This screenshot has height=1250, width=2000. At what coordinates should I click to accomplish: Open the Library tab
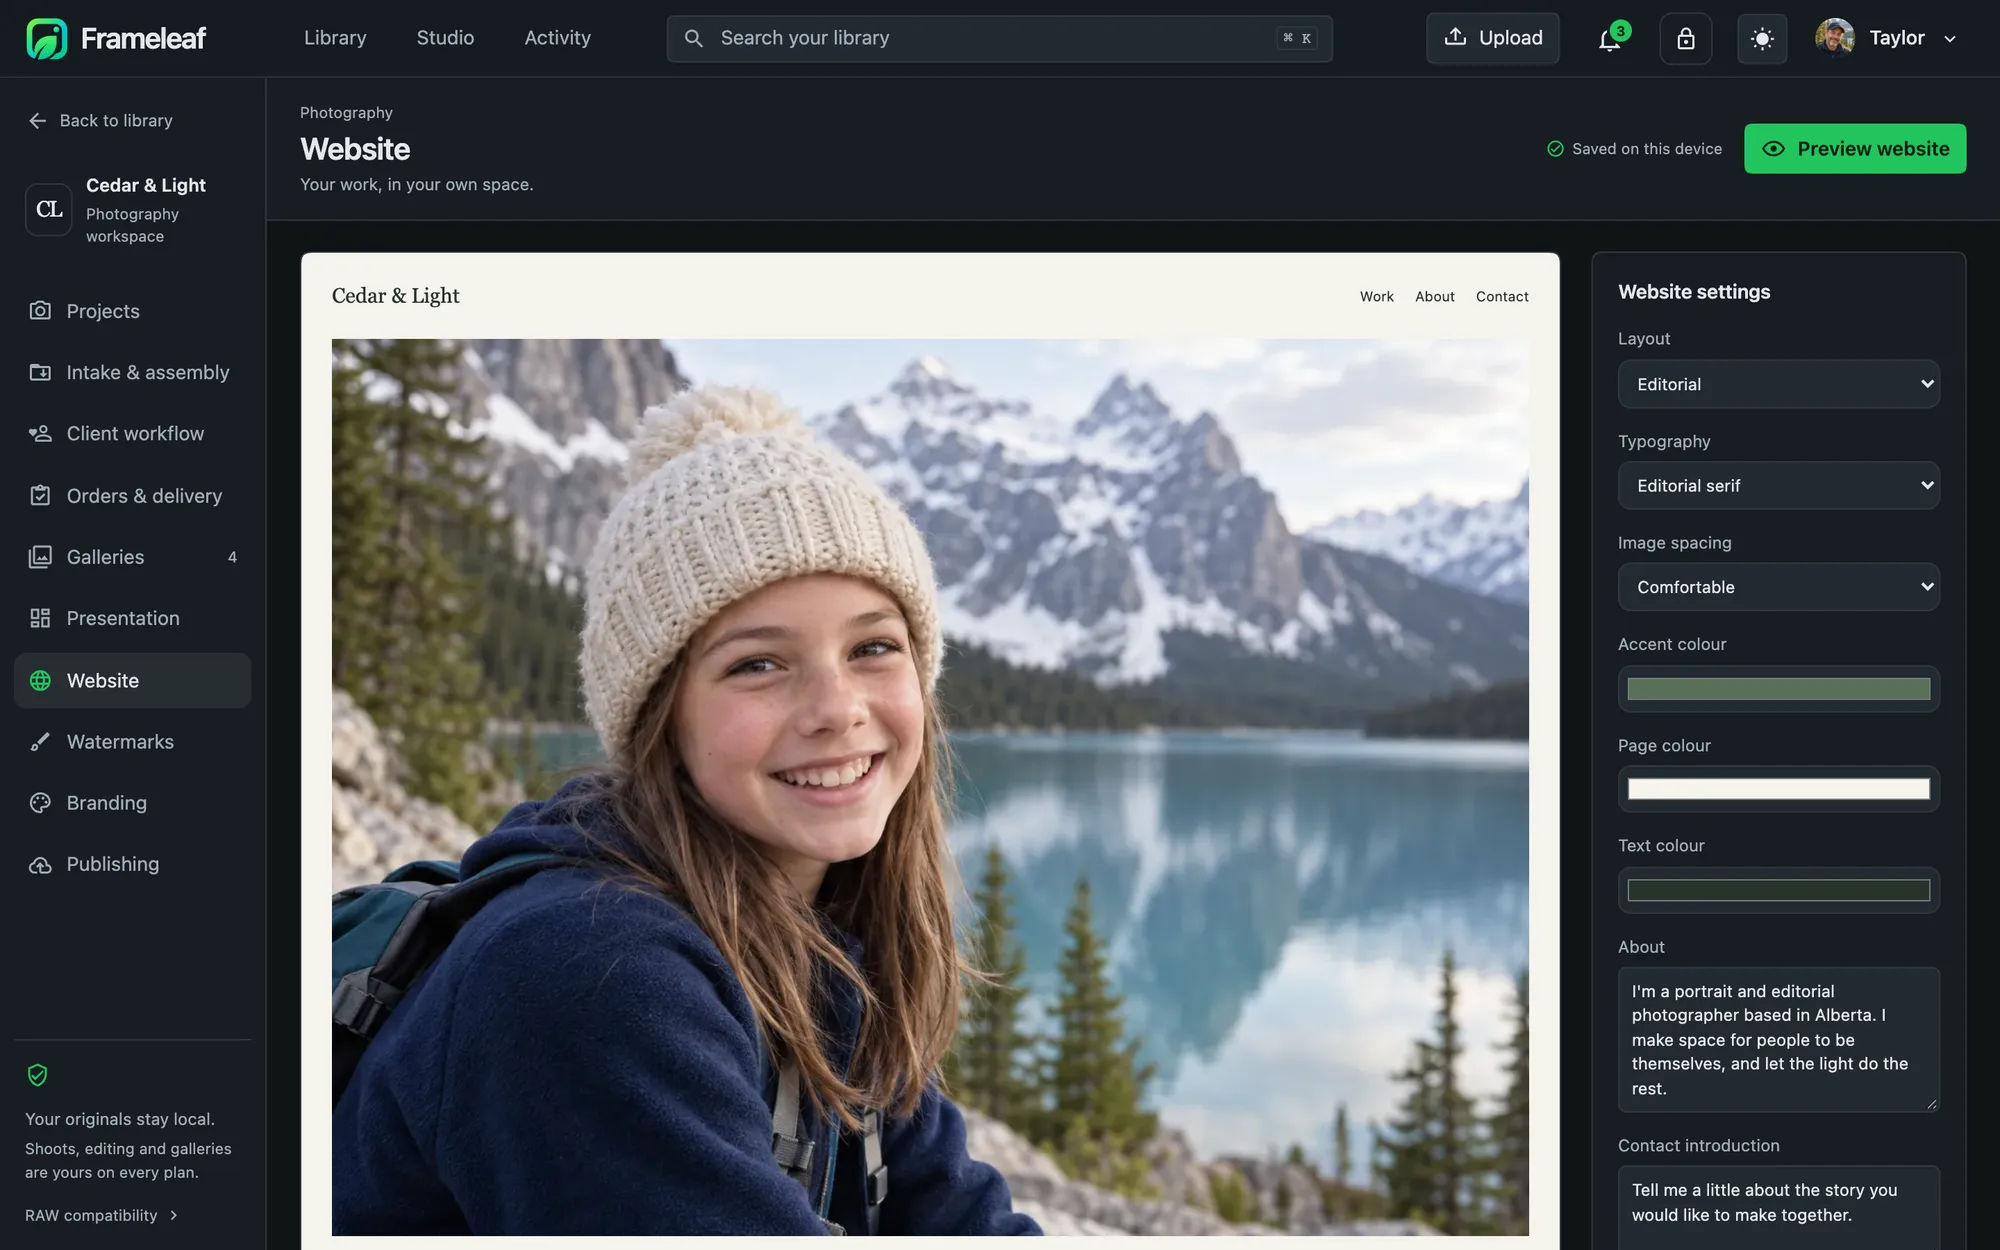[x=335, y=38]
